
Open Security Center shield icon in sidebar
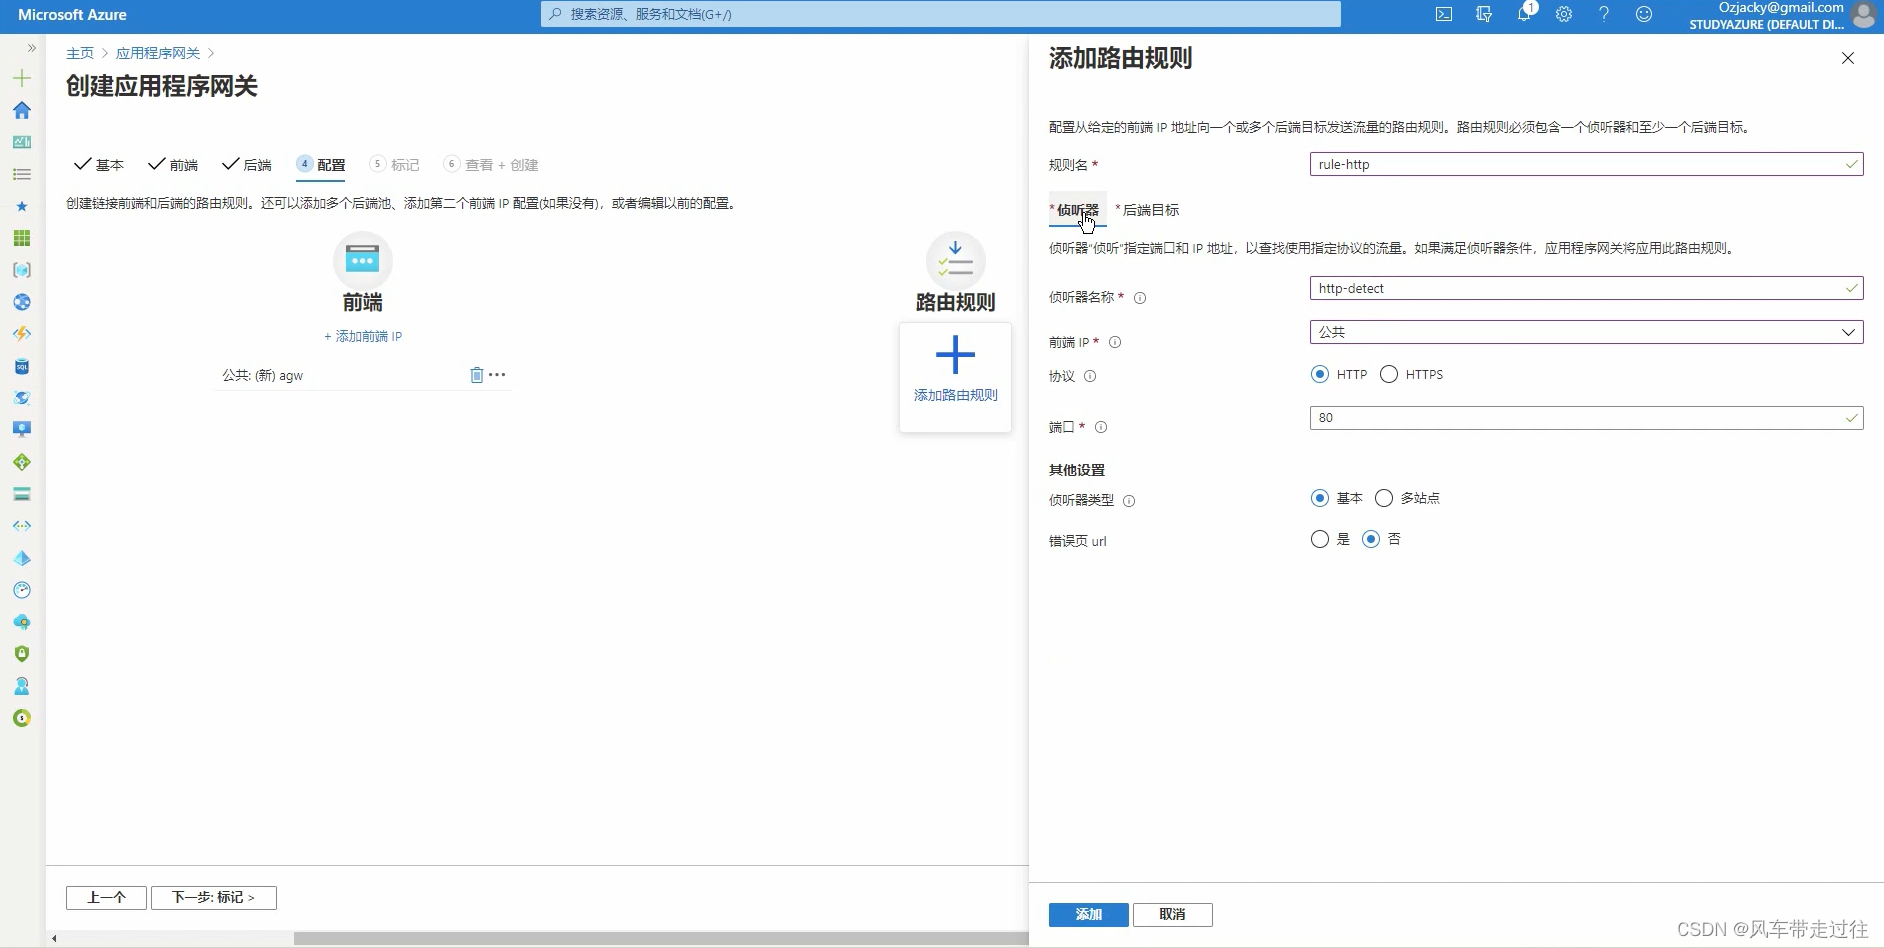pyautogui.click(x=22, y=654)
